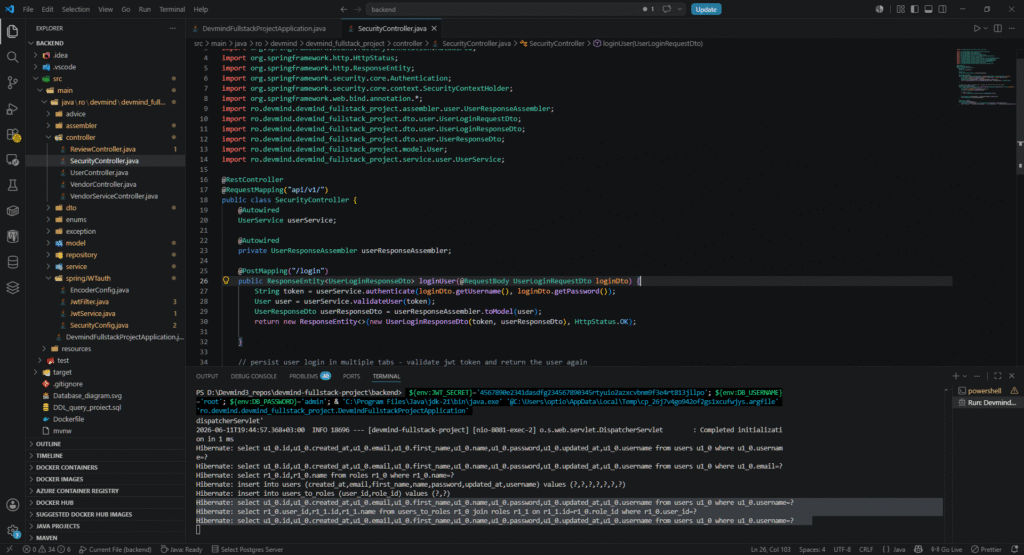
Task: Click the remote window status bar icon
Action: [x=9, y=549]
